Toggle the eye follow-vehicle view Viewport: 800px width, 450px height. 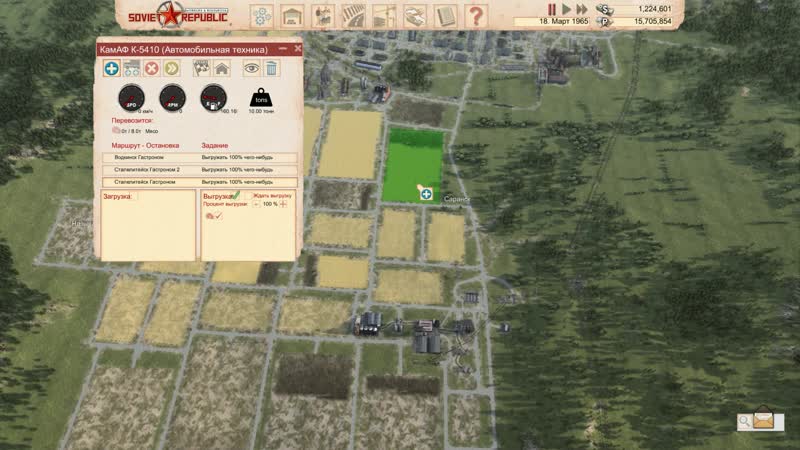click(251, 68)
